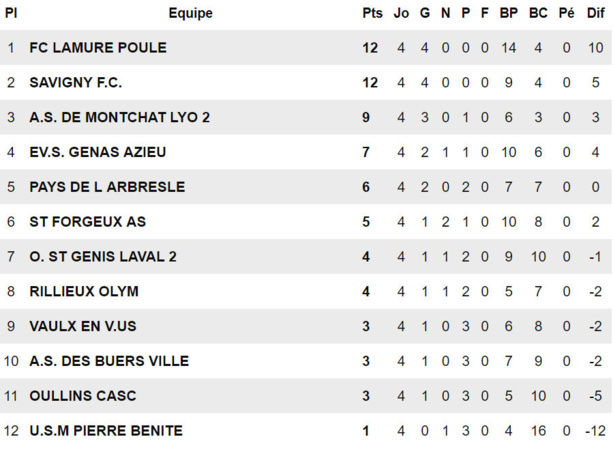Click the Pts column header
The image size is (613, 452).
(x=373, y=14)
